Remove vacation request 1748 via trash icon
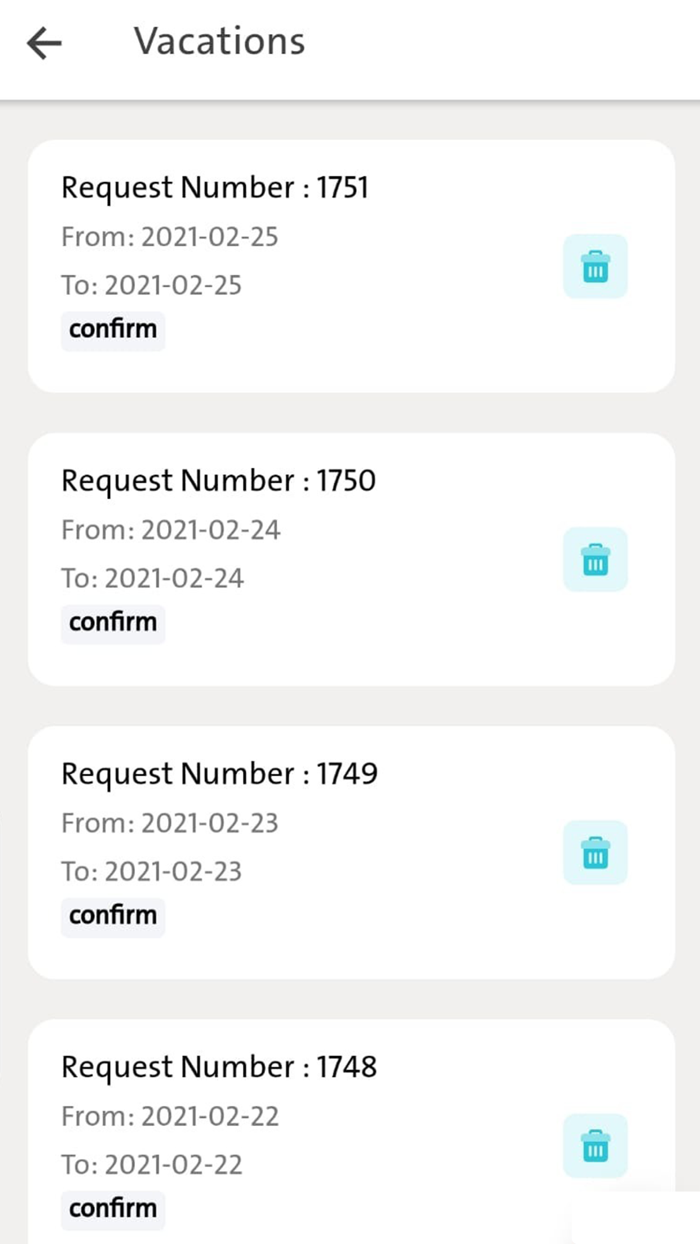 point(595,1146)
